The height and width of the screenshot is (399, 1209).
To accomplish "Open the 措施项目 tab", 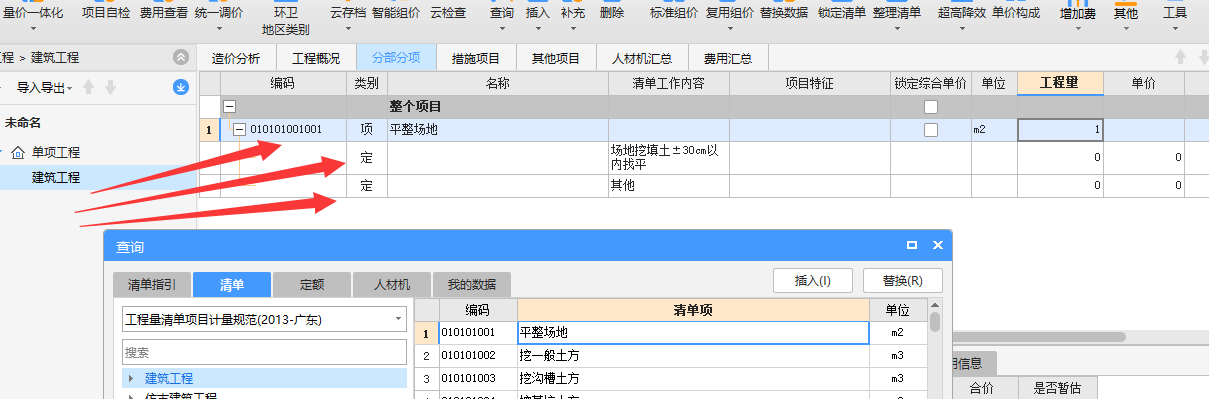I will click(476, 58).
